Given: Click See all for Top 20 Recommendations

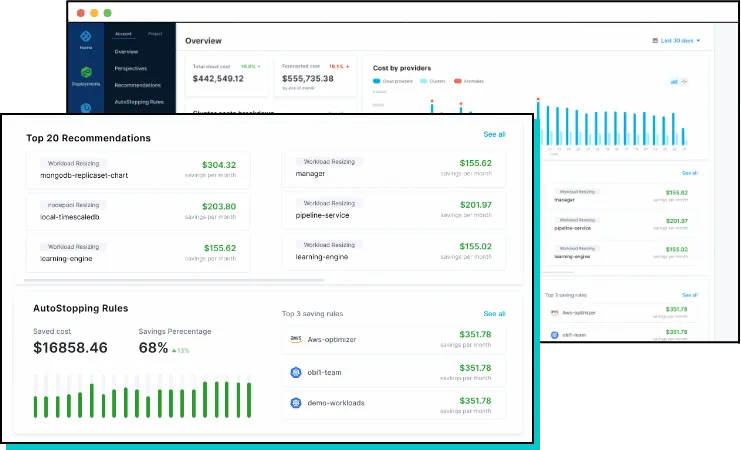Looking at the screenshot, I should [x=494, y=134].
